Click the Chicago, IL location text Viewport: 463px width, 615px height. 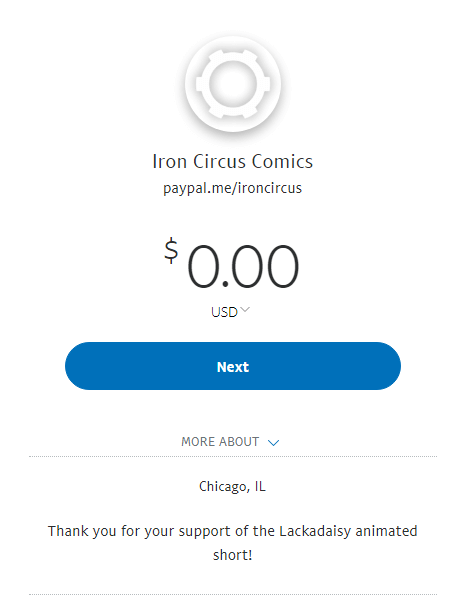232,487
